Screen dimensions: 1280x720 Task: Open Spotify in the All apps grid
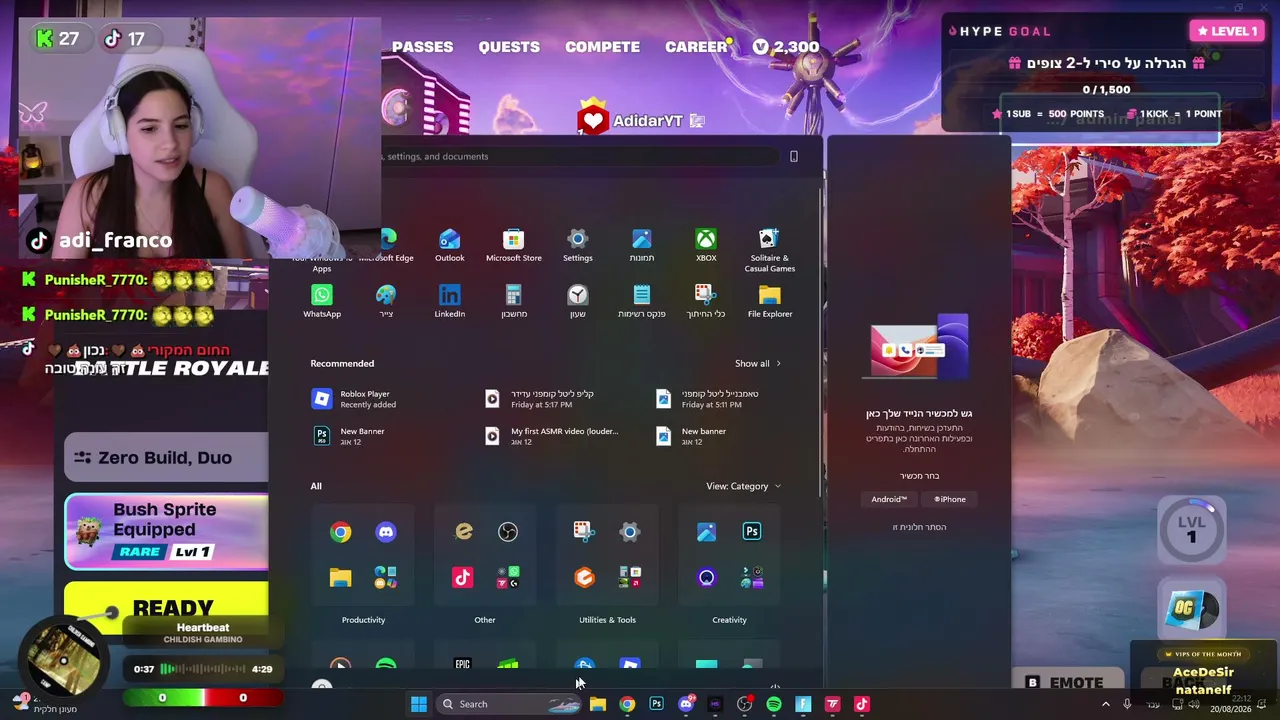[x=386, y=665]
